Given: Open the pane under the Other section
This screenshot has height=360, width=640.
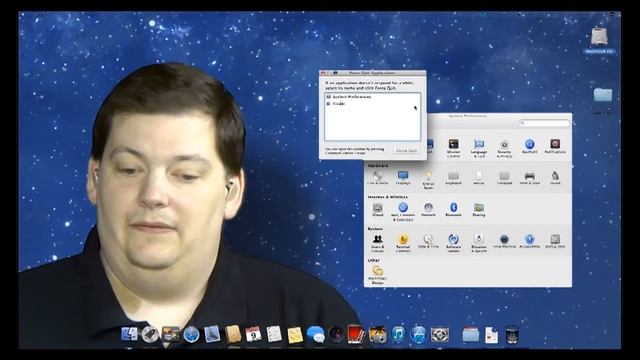Looking at the screenshot, I should pos(378,275).
